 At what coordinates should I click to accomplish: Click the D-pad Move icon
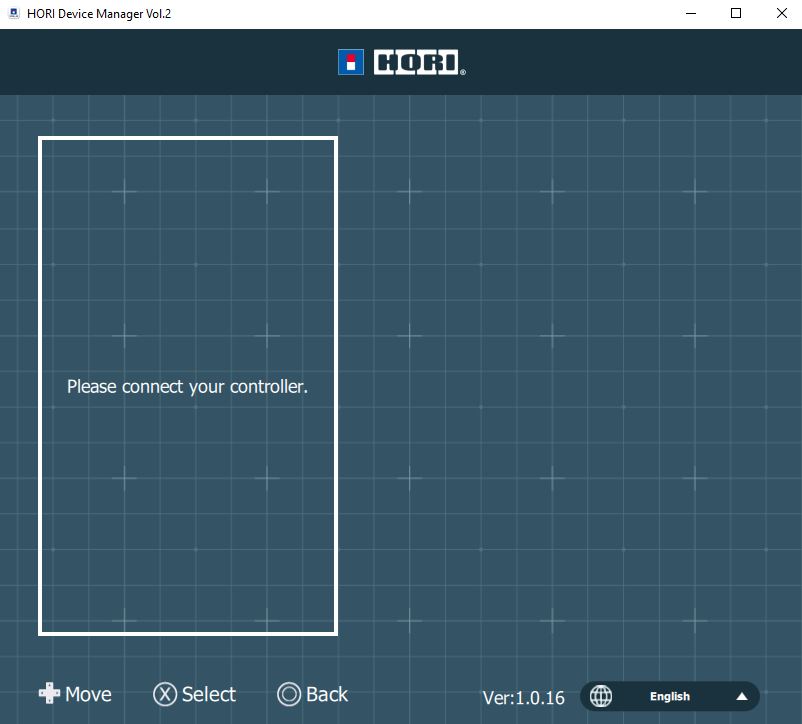click(x=49, y=694)
